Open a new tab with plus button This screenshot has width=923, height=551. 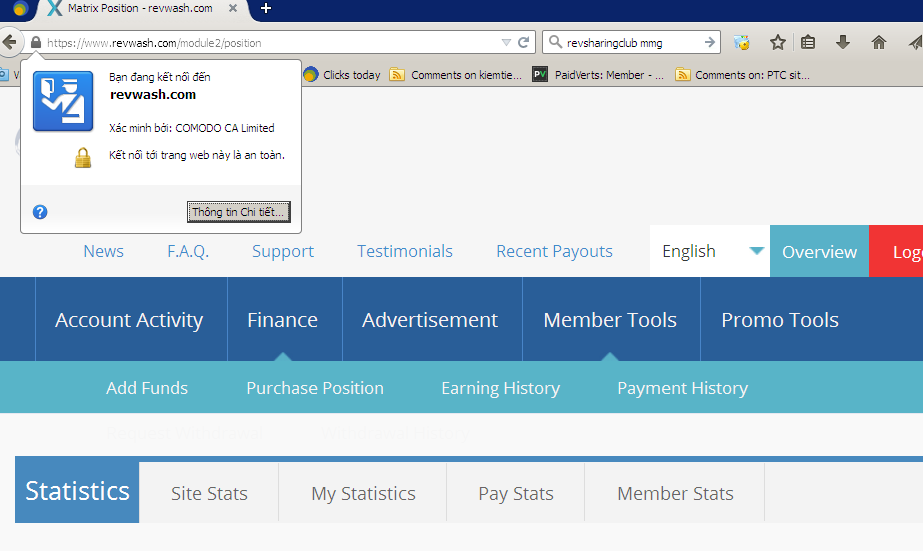point(265,8)
